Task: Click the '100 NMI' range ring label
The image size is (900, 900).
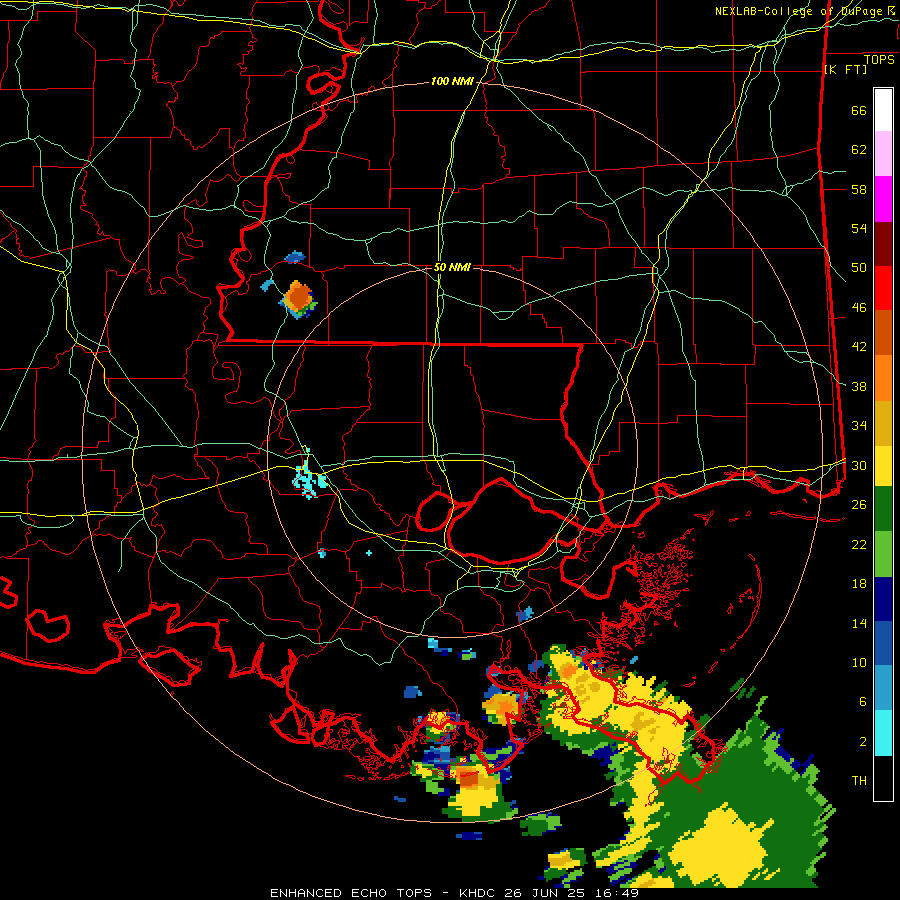Action: pyautogui.click(x=452, y=82)
